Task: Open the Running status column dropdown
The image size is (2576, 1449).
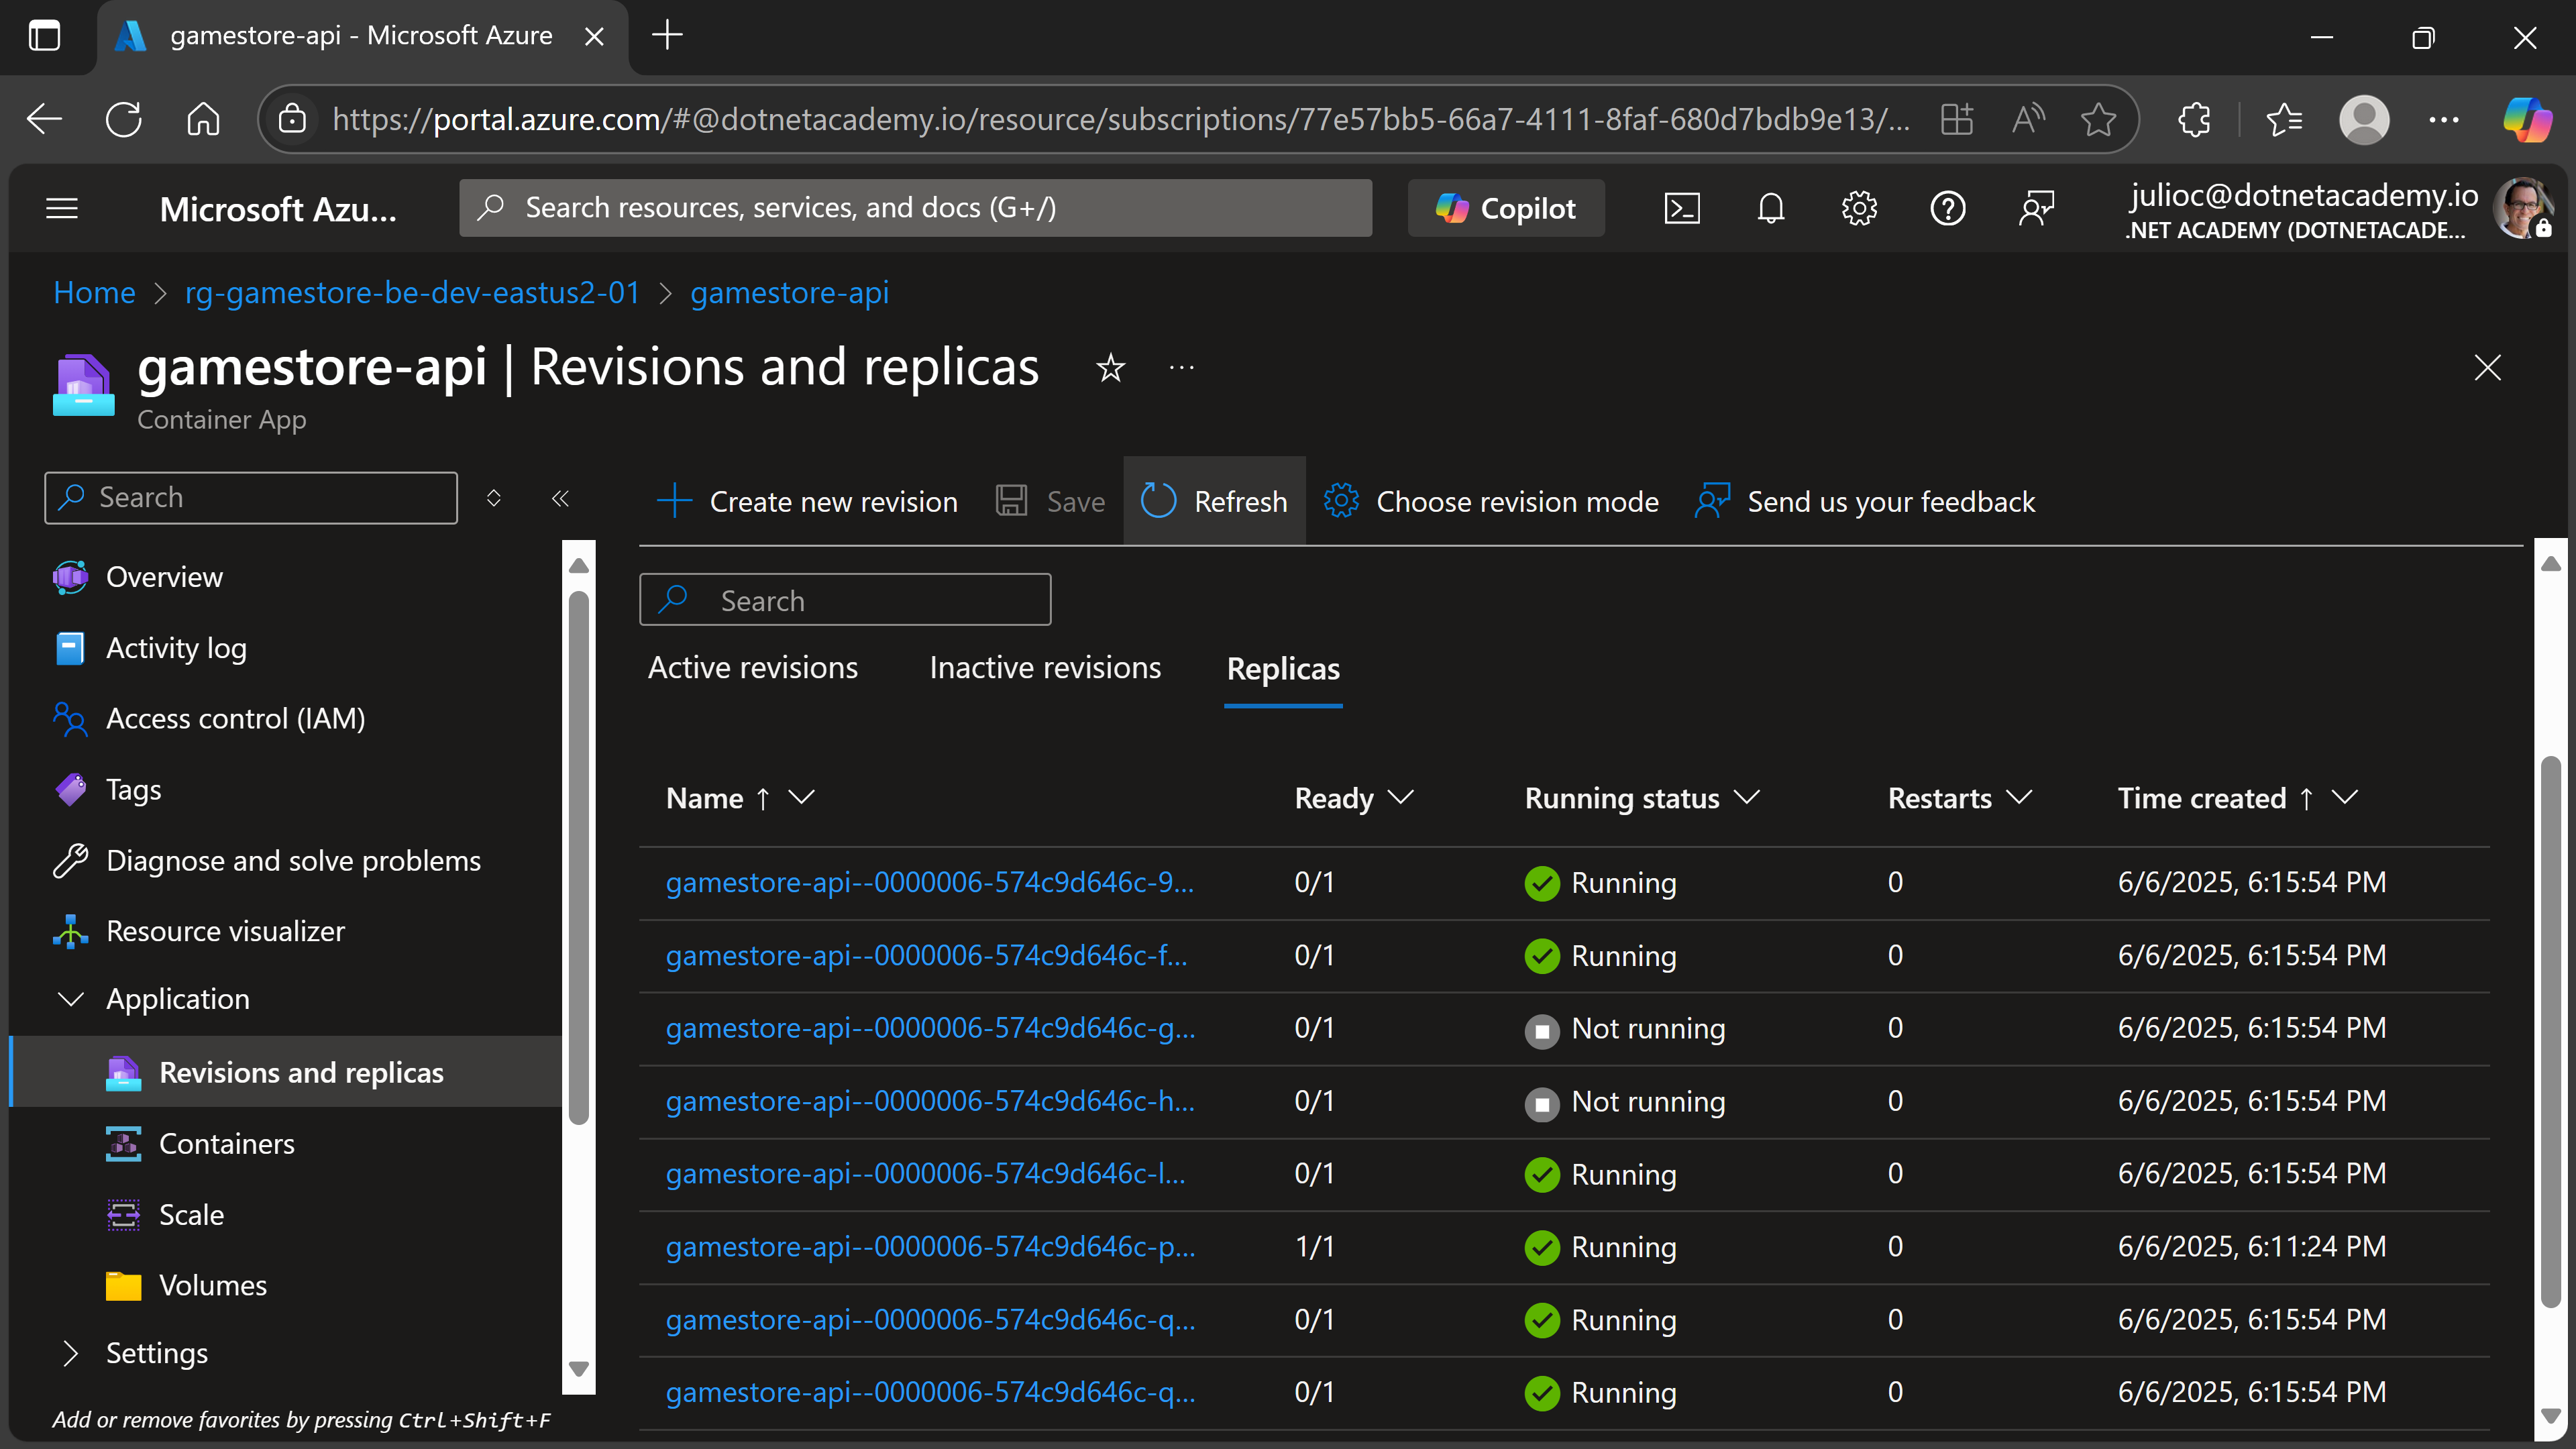Action: click(1747, 797)
